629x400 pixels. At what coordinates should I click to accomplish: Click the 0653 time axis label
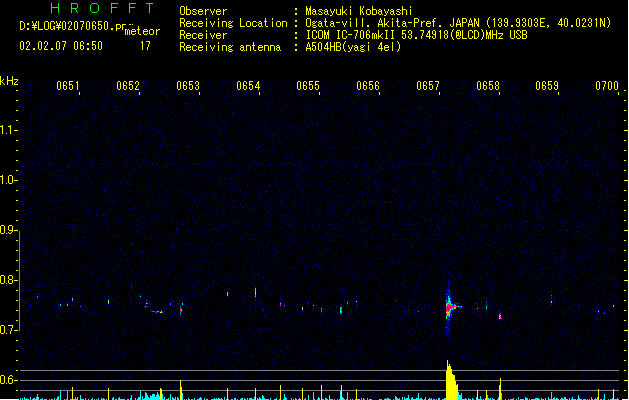[x=188, y=86]
